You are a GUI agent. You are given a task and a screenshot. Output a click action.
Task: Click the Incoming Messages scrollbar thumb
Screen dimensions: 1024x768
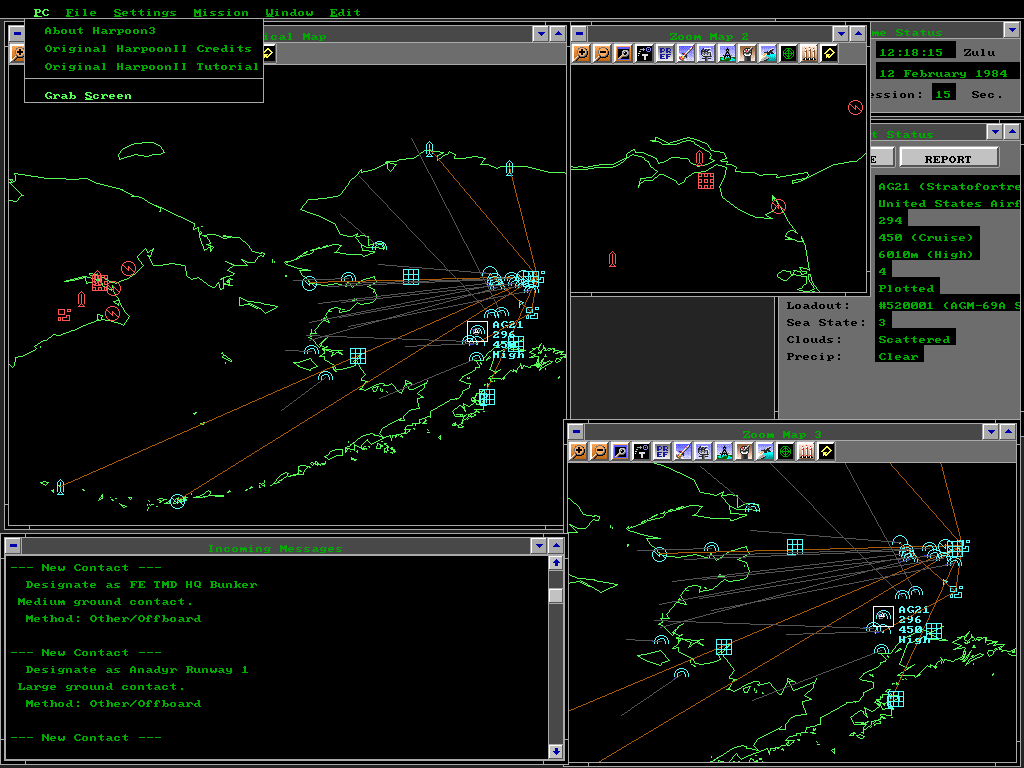pos(556,596)
